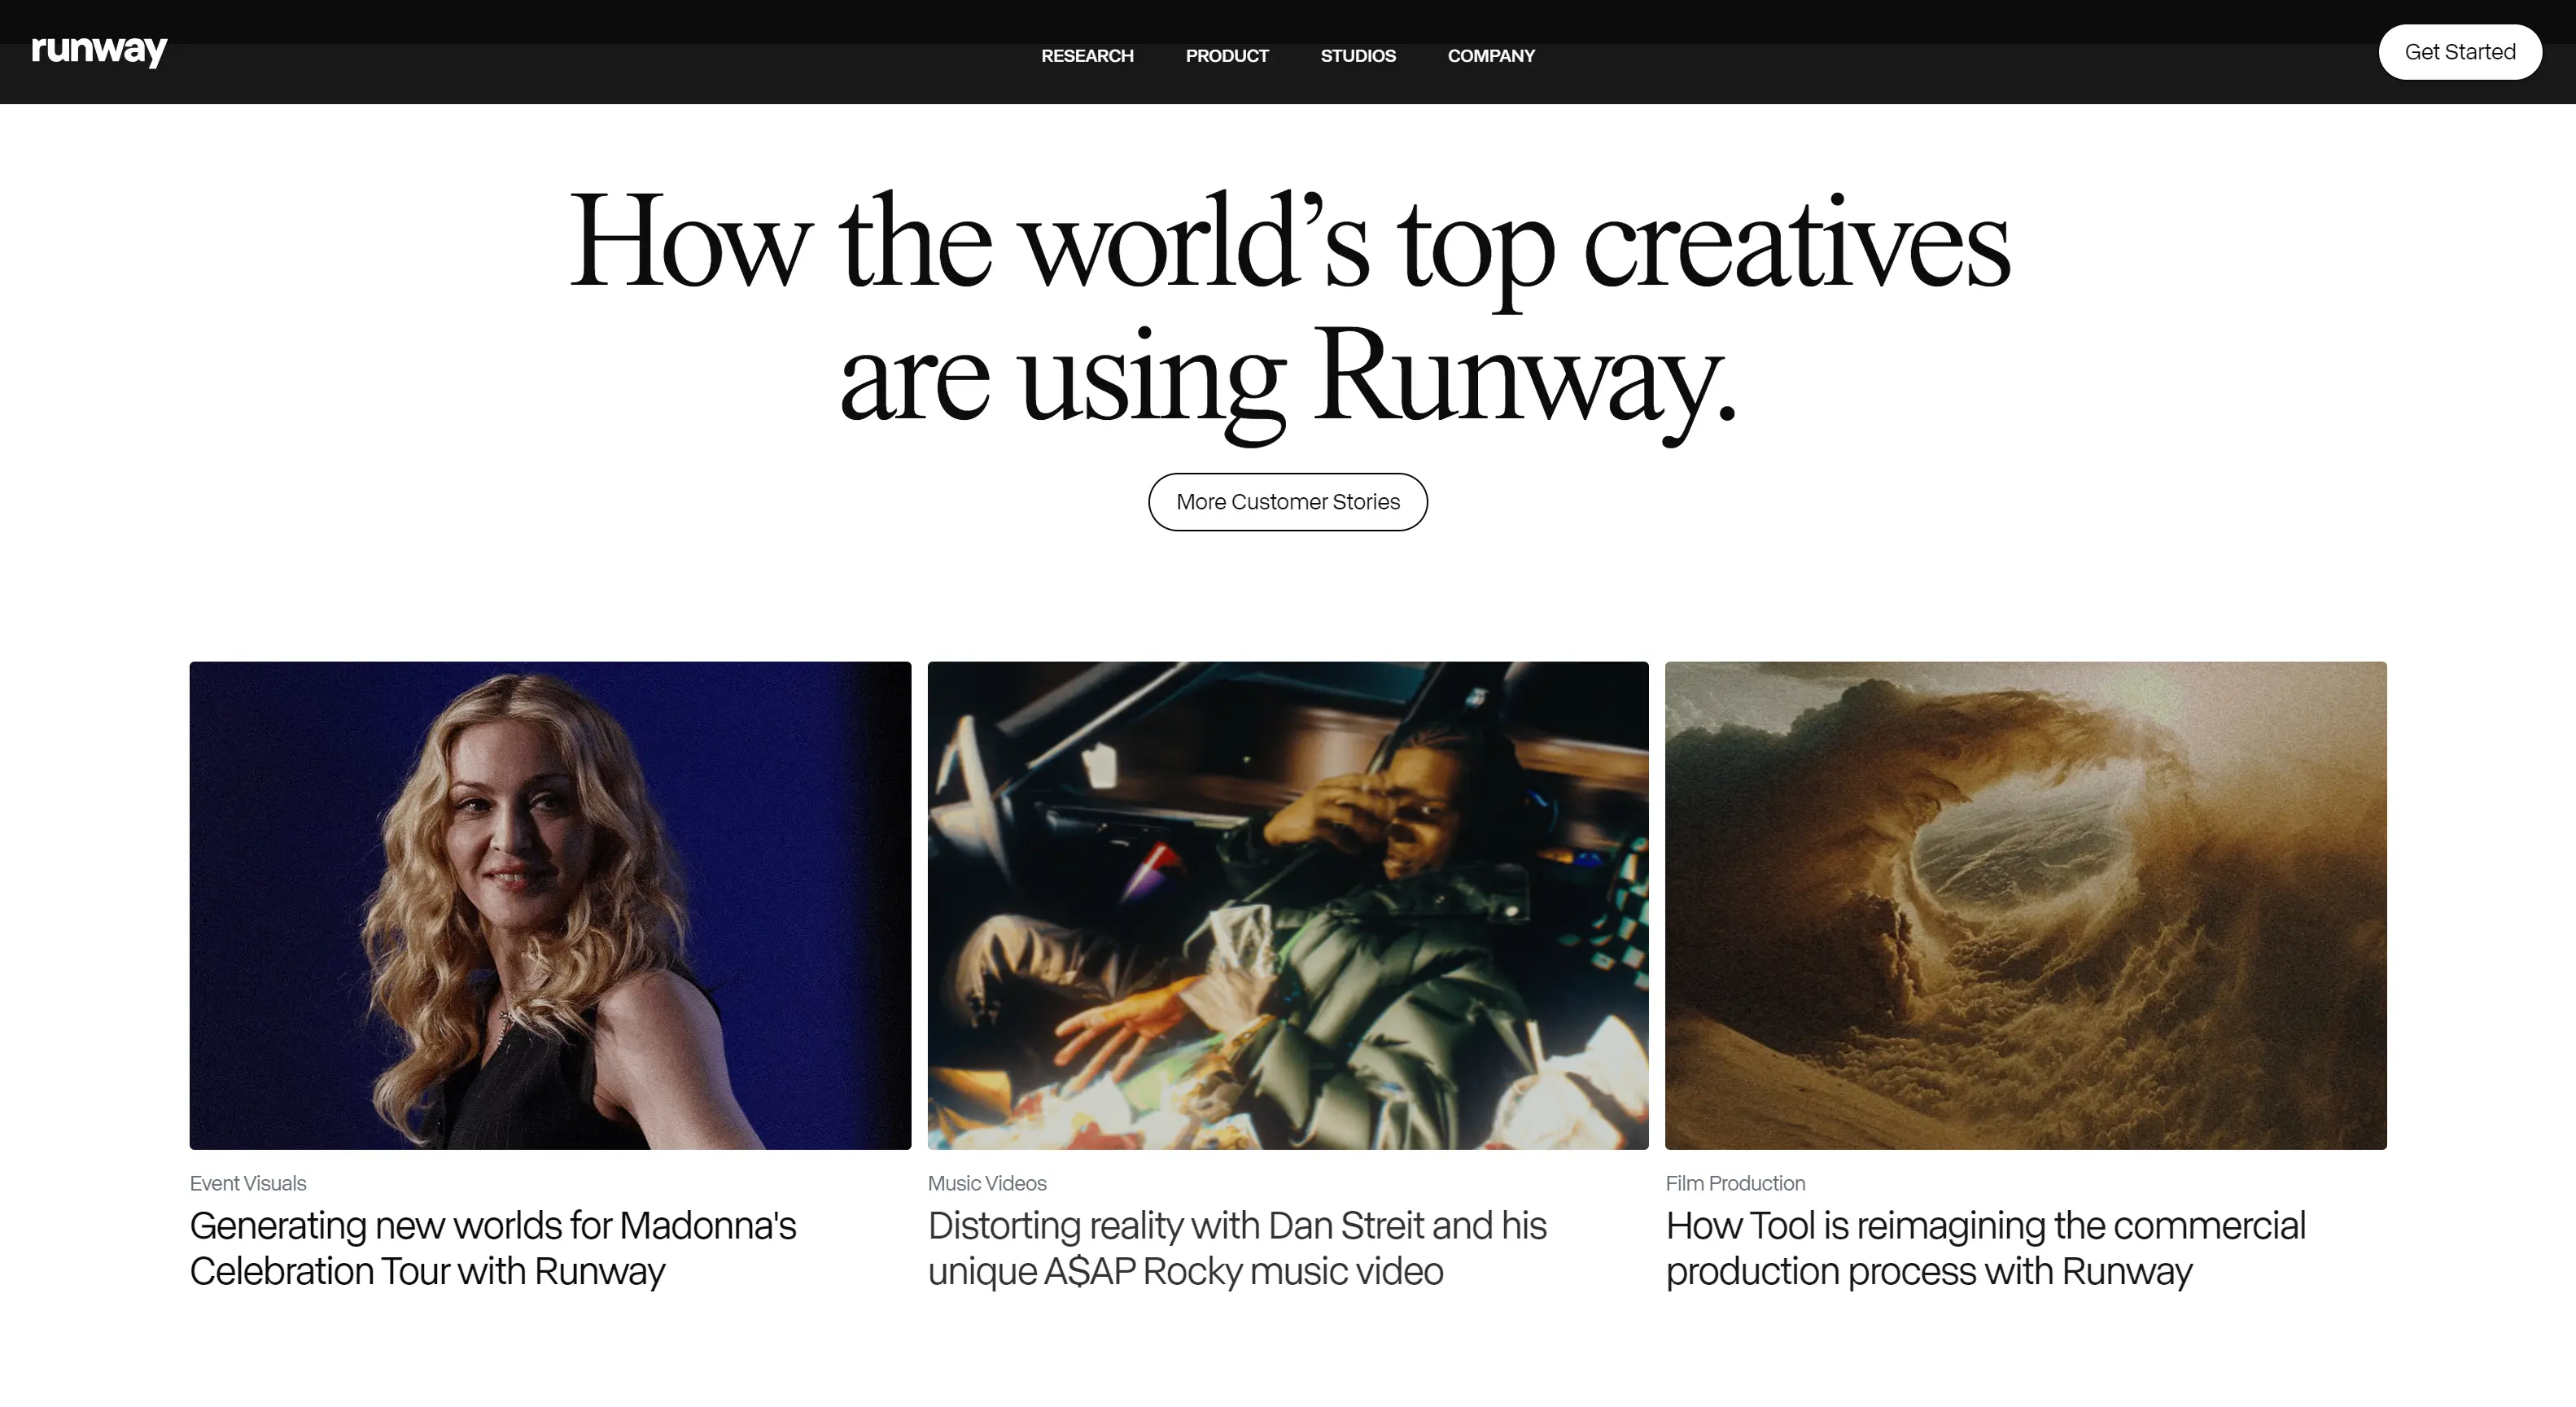2576x1407 pixels.
Task: Click the Runway logo in top left
Action: click(x=98, y=49)
